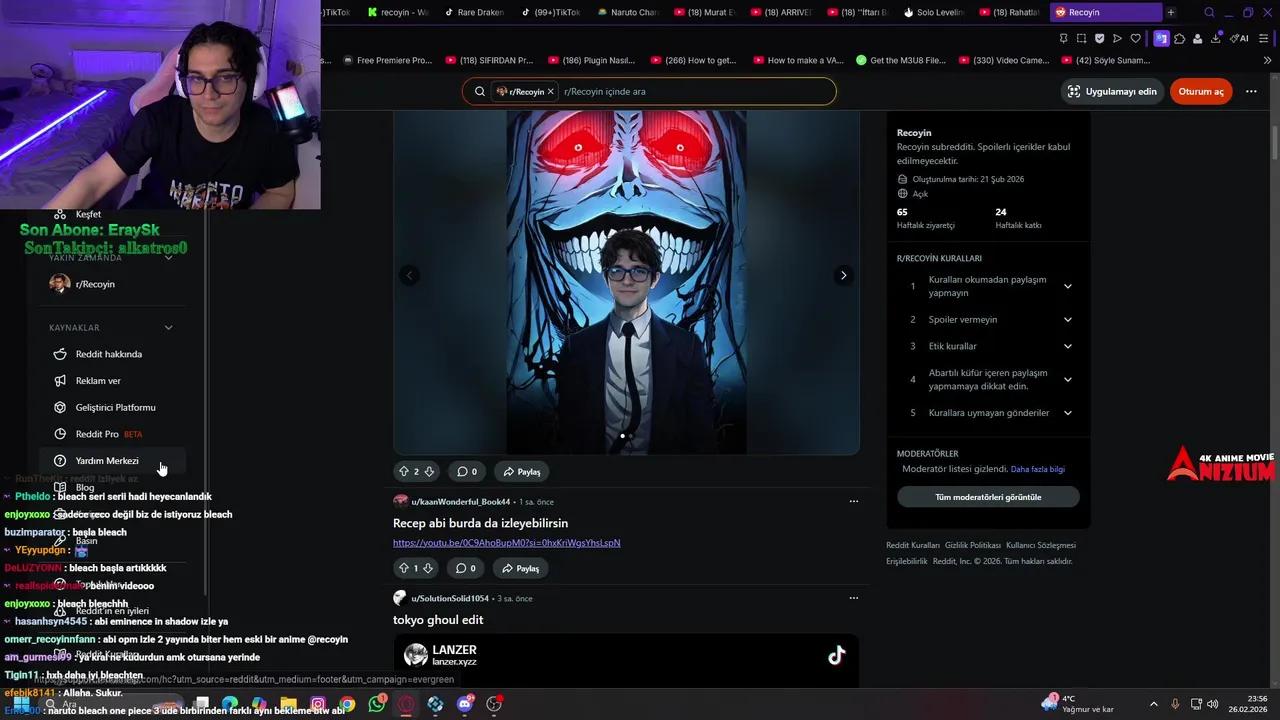The height and width of the screenshot is (720, 1280).
Task: Open options menu for SolutionSolid1054's post
Action: (x=853, y=598)
